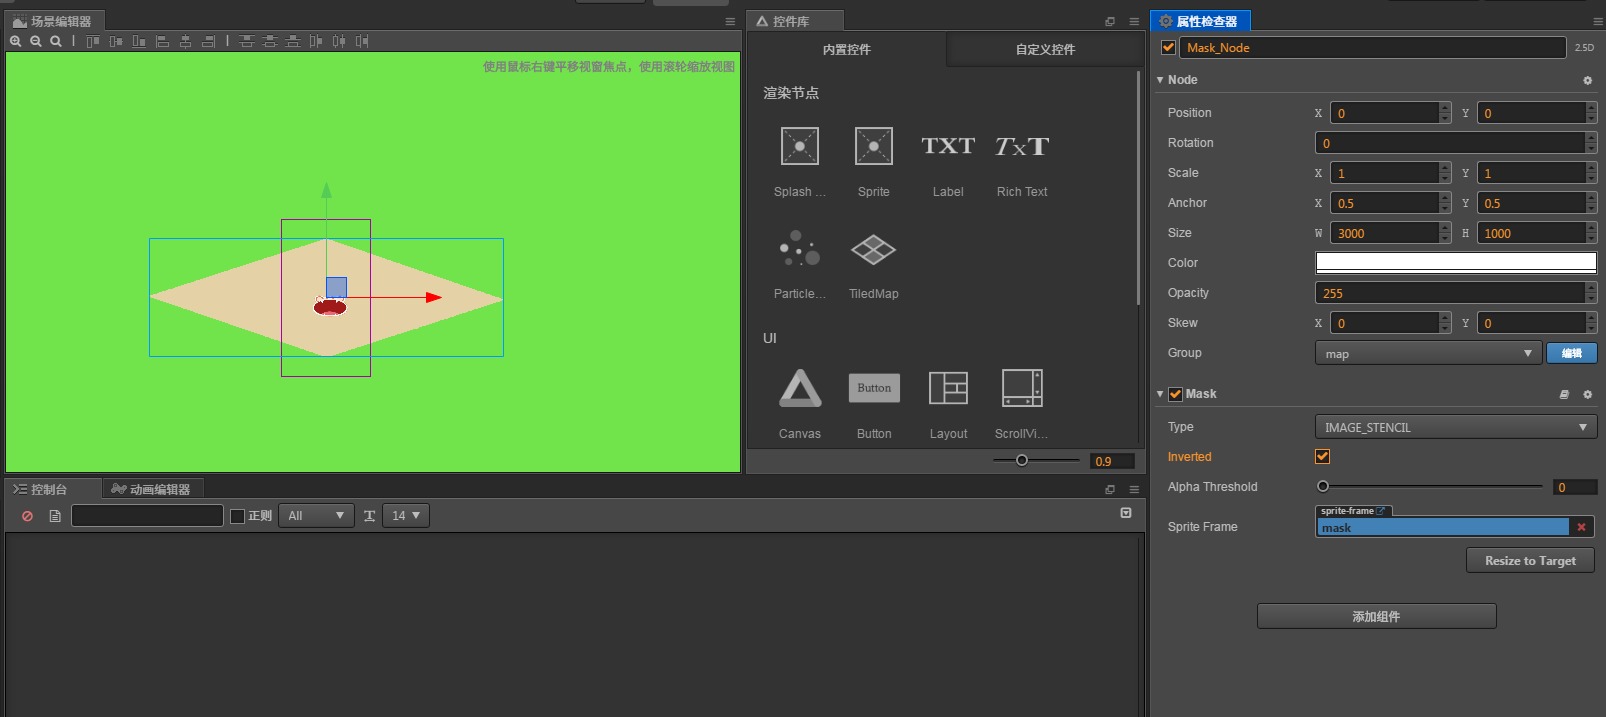
Task: Focus the console search filter field
Action: (147, 516)
